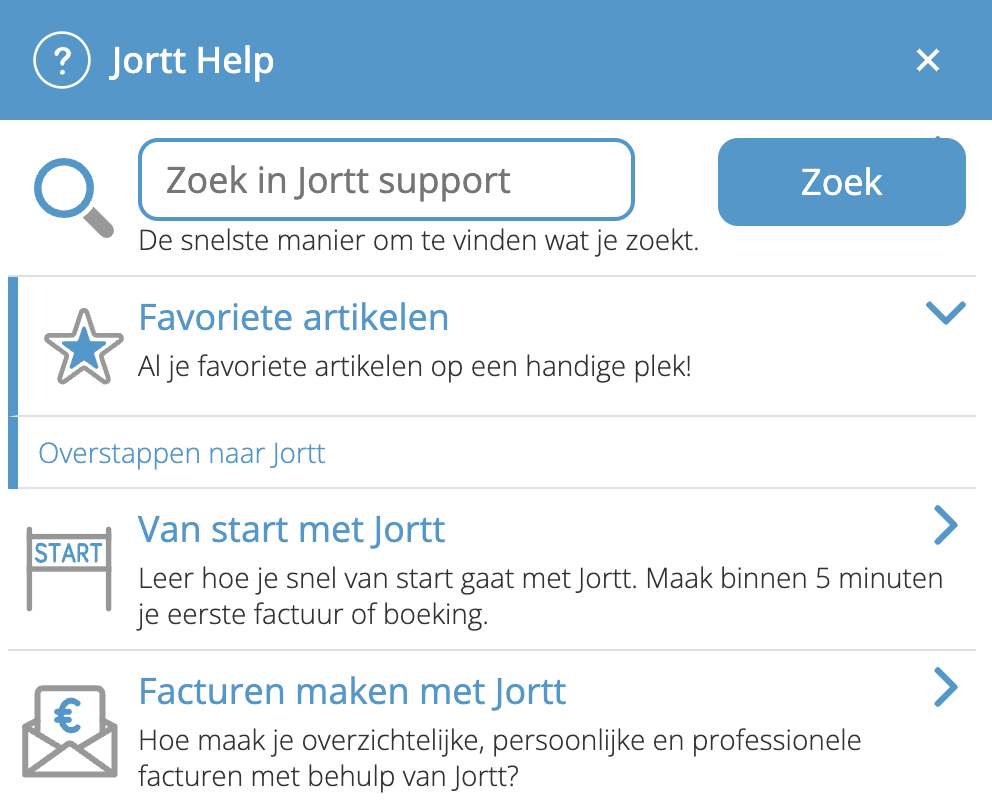Expand the Facturen maken met Jortt arrow
The width and height of the screenshot is (992, 810).
[945, 688]
